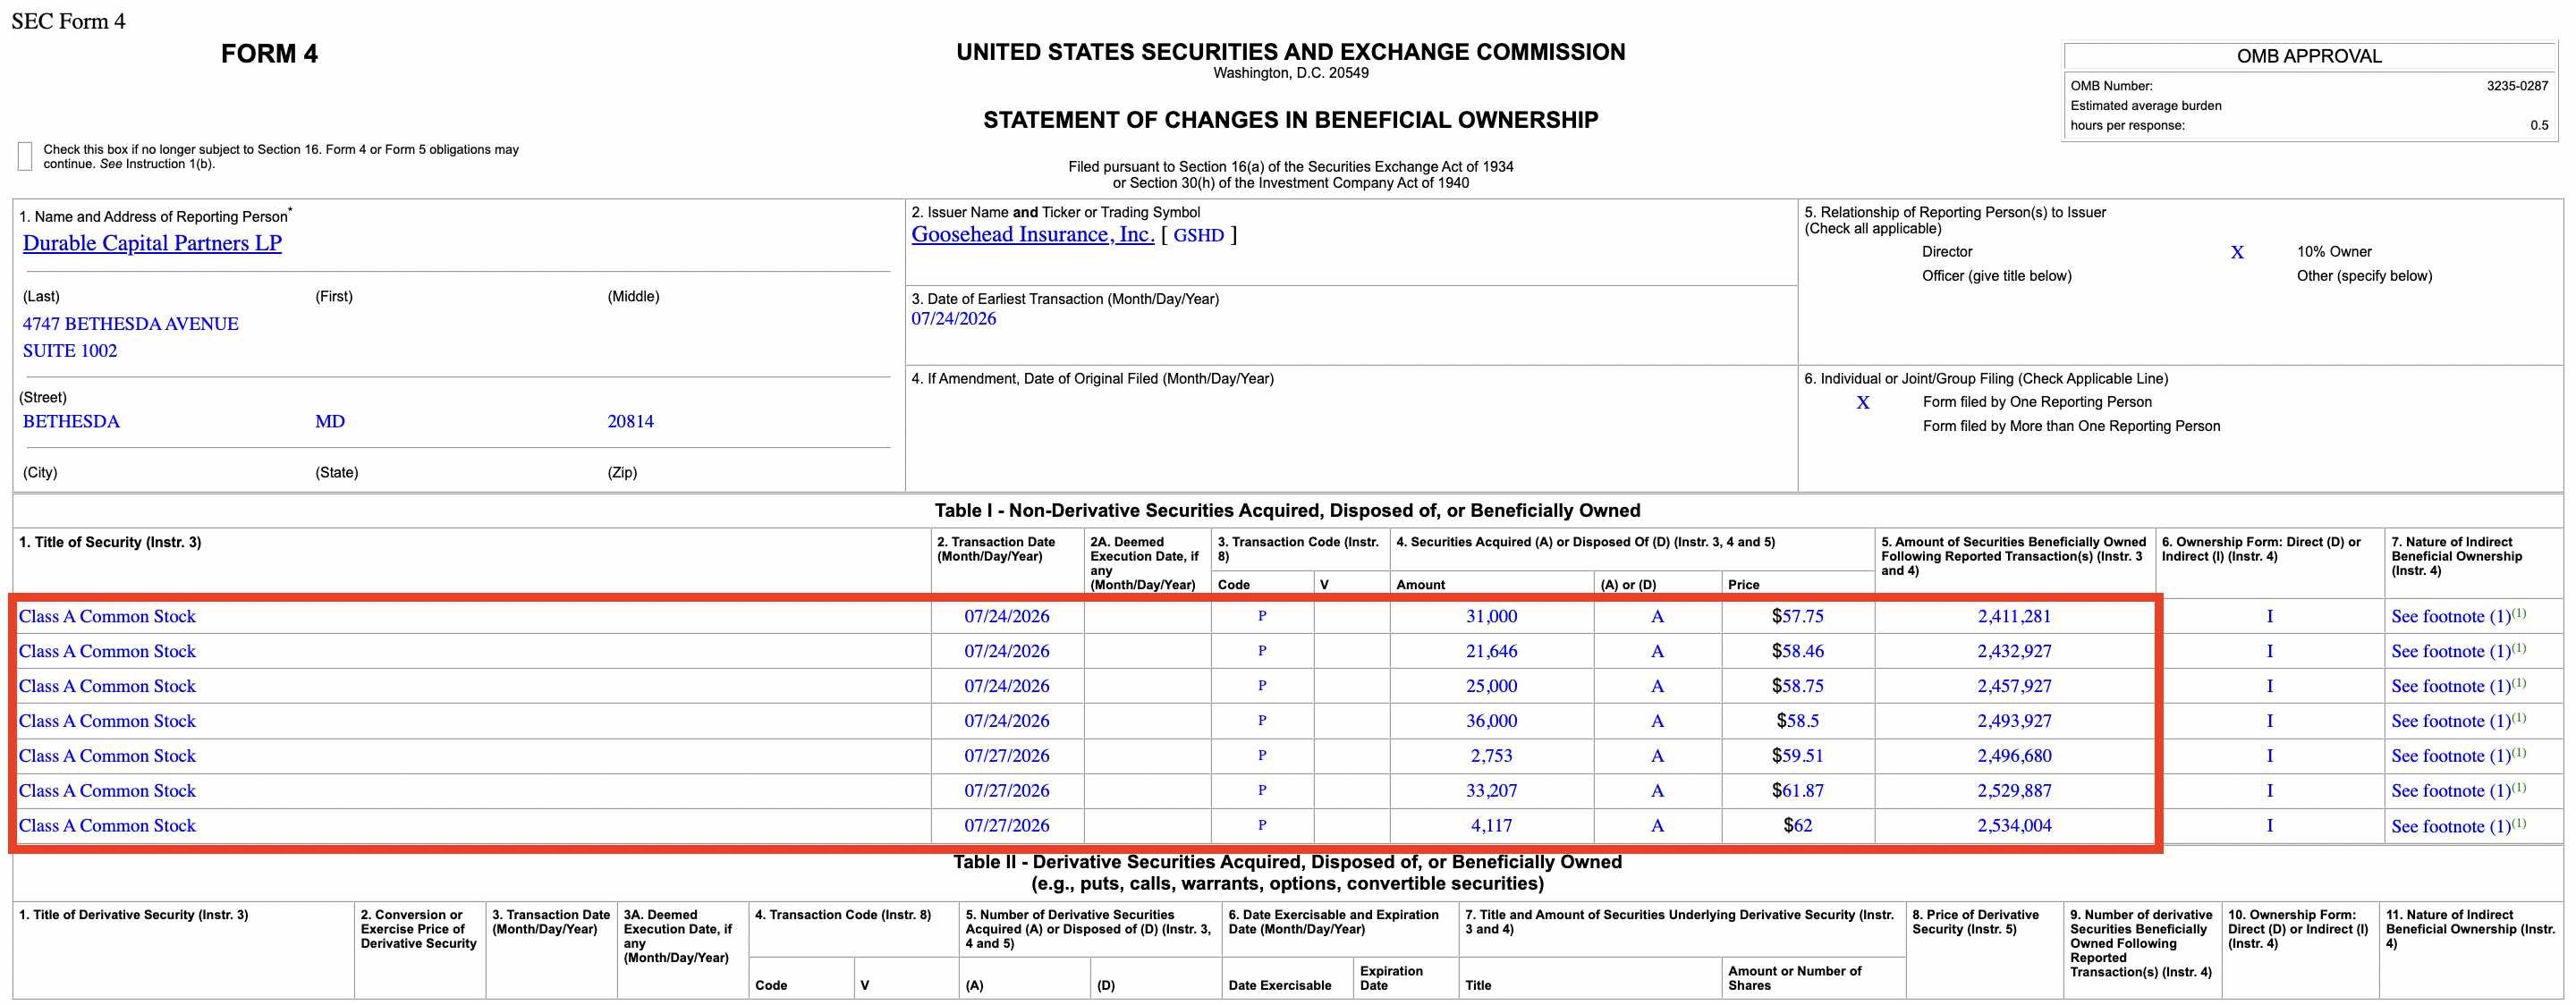Select owned amount 2,534,004
Image resolution: width=2576 pixels, height=1005 pixels.
click(x=2014, y=825)
